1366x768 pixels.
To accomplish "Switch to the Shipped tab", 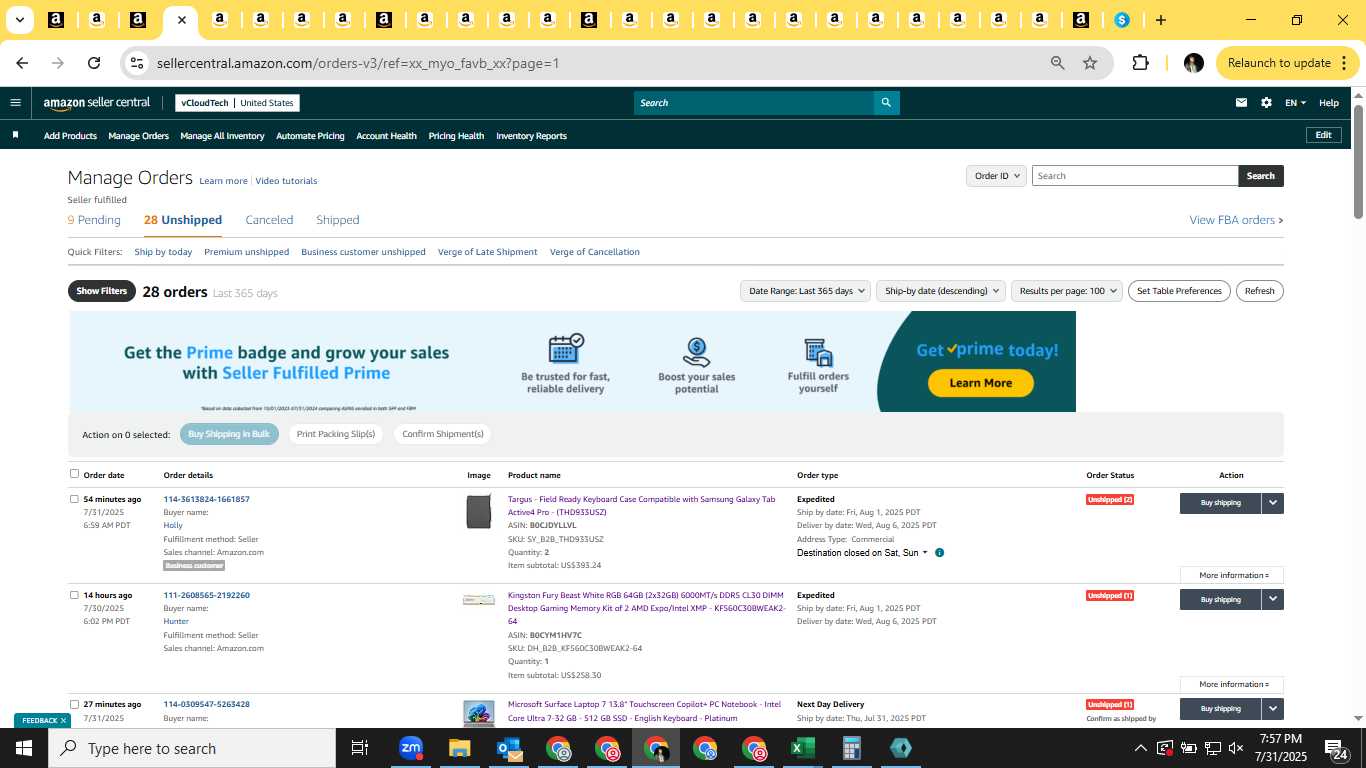I will click(337, 220).
